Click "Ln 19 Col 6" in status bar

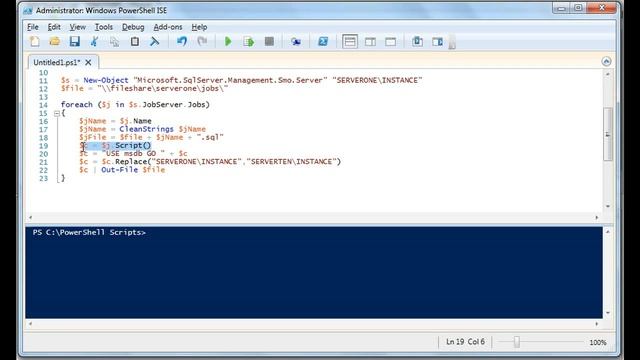point(465,342)
